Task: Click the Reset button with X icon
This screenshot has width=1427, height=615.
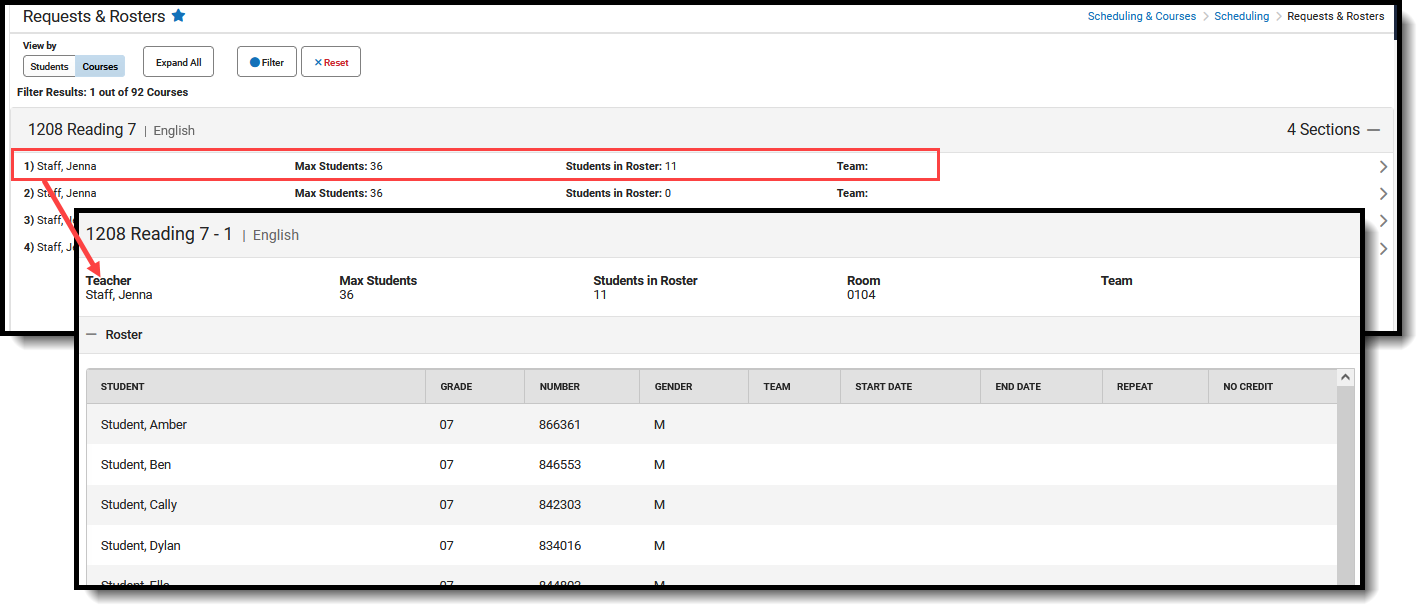Action: click(331, 62)
